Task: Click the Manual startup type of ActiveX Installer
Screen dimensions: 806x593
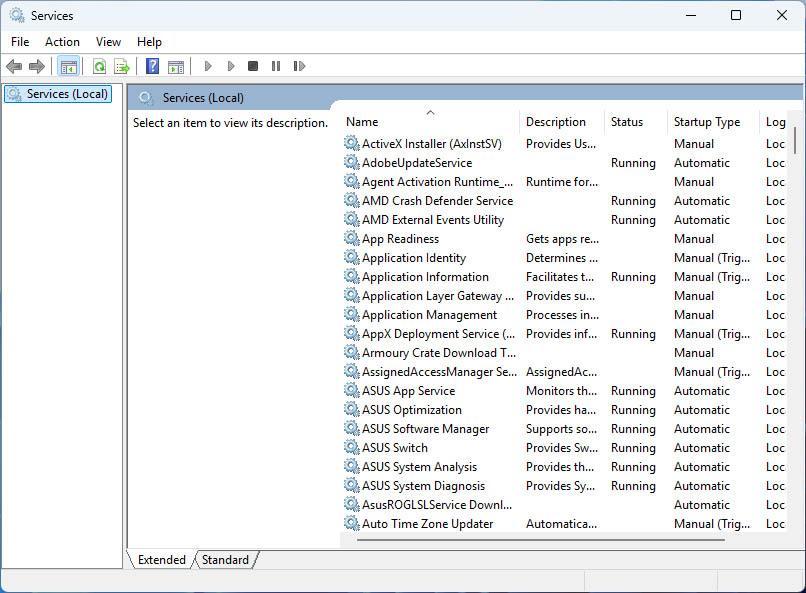Action: 693,144
